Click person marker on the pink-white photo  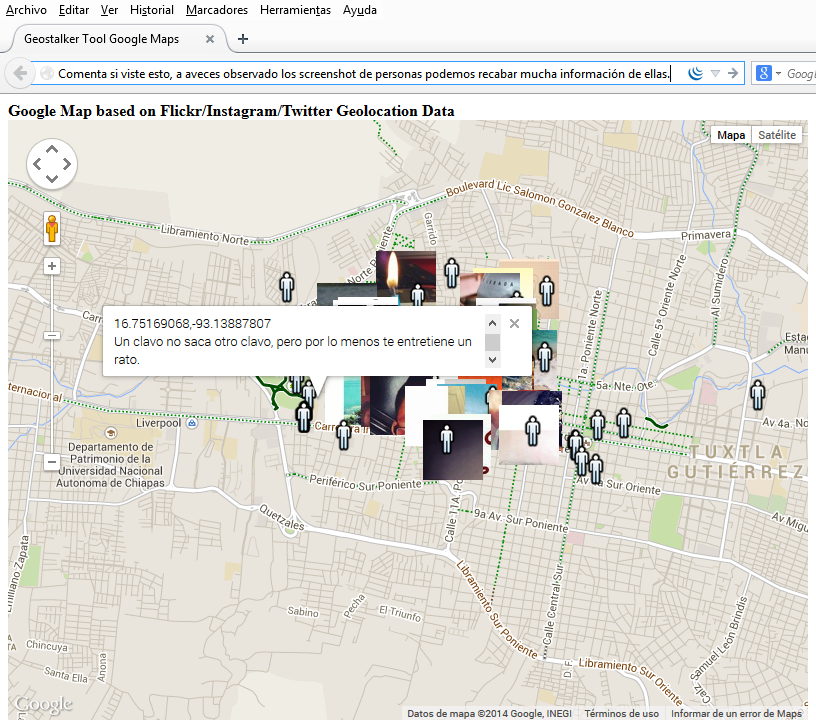pyautogui.click(x=532, y=431)
